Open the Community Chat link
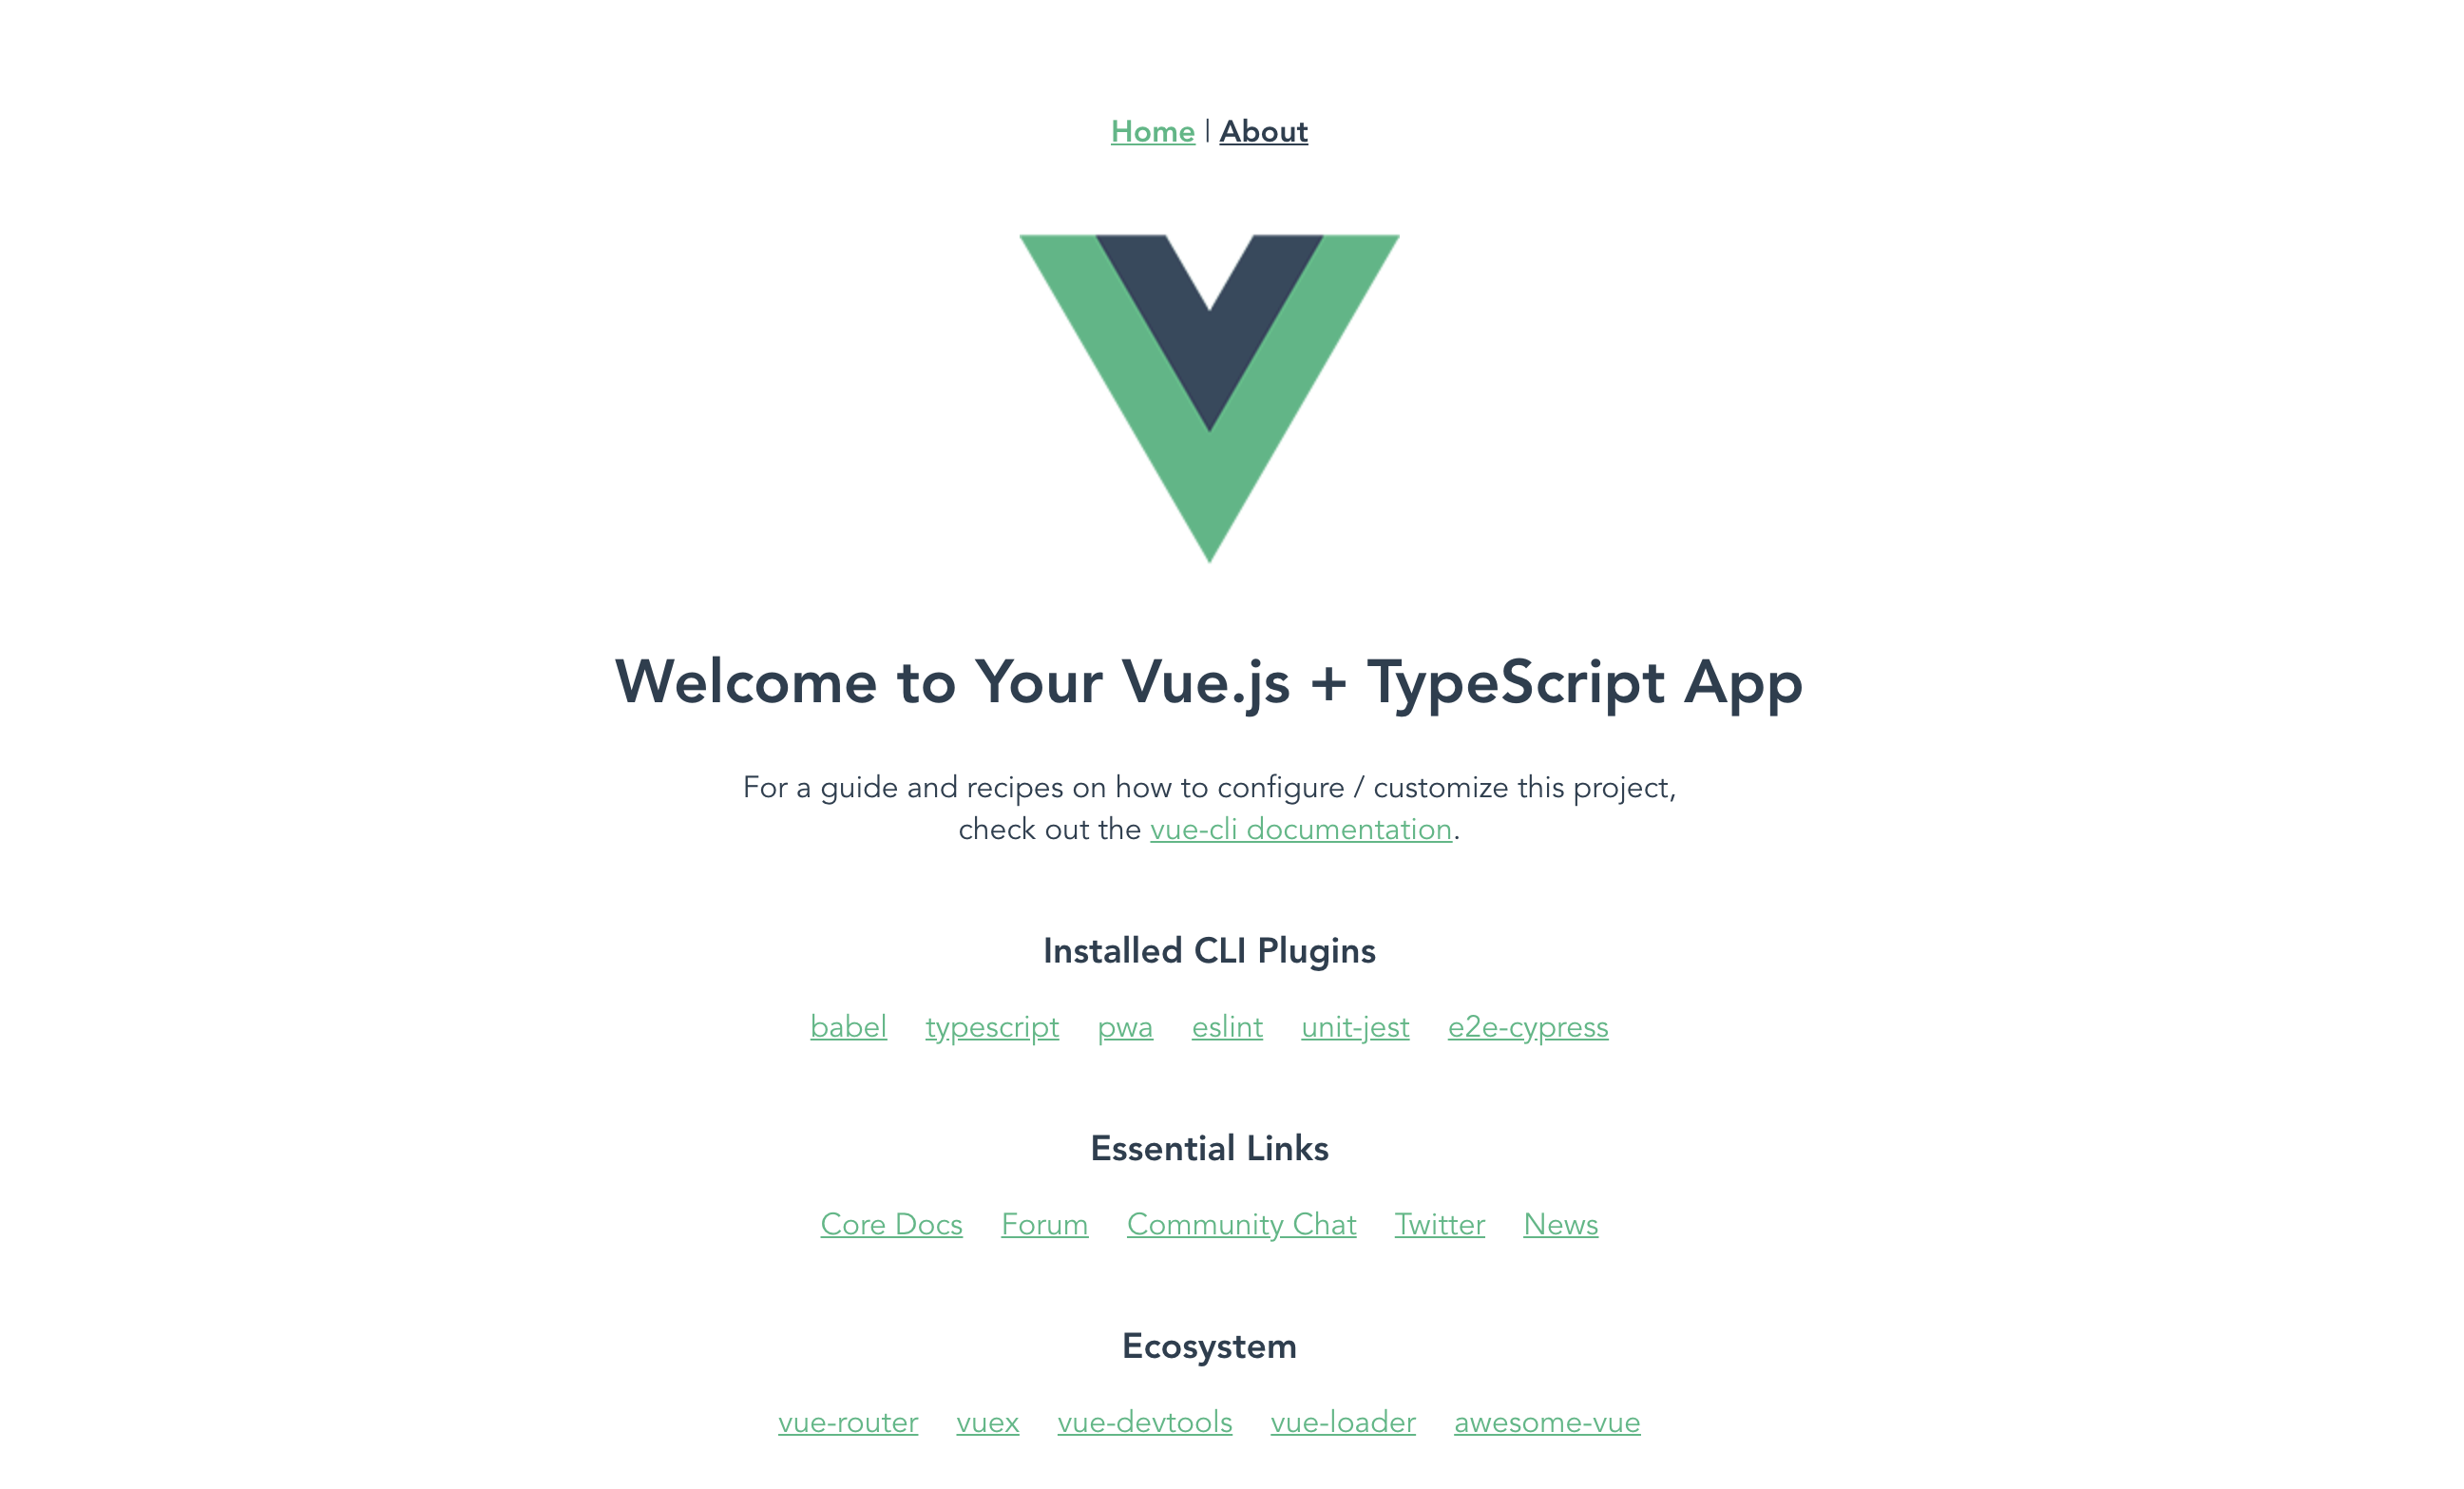The image size is (2464, 1489). pos(1241,1223)
